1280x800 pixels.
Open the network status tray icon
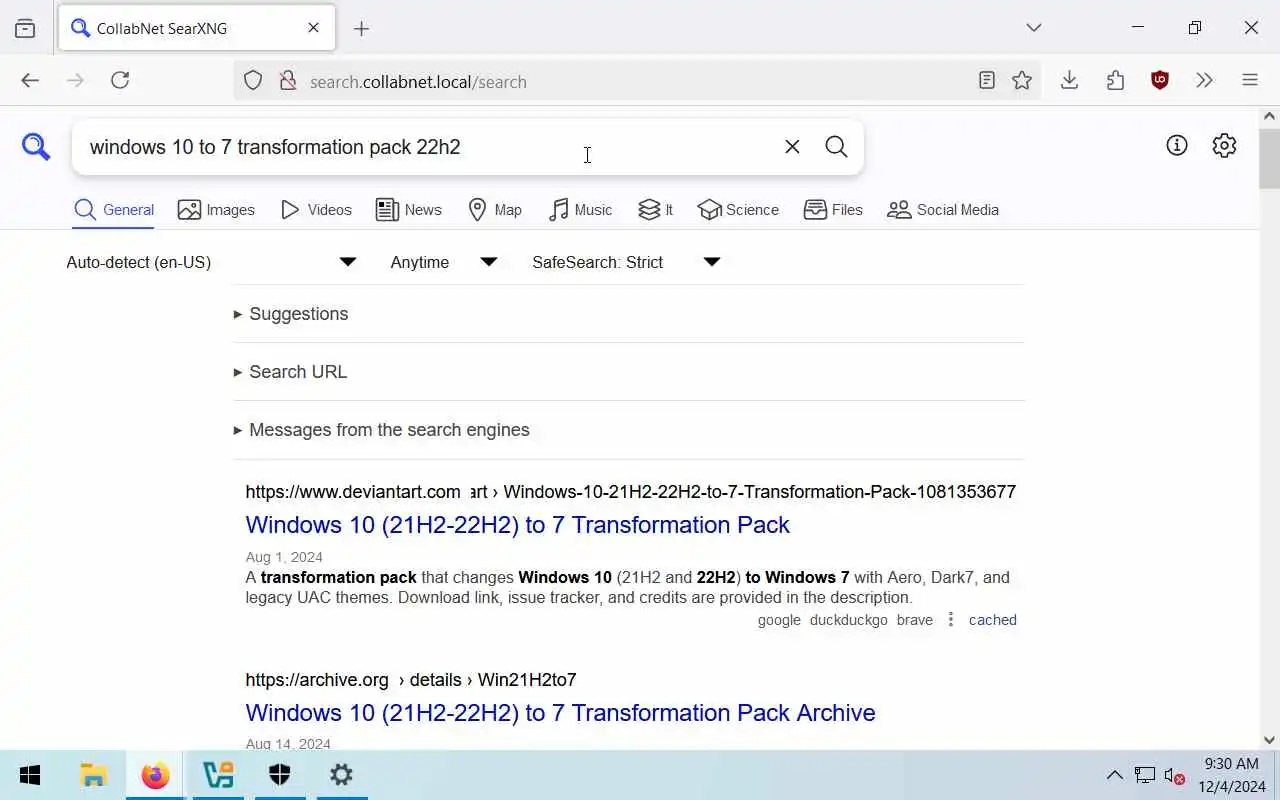click(x=1144, y=776)
